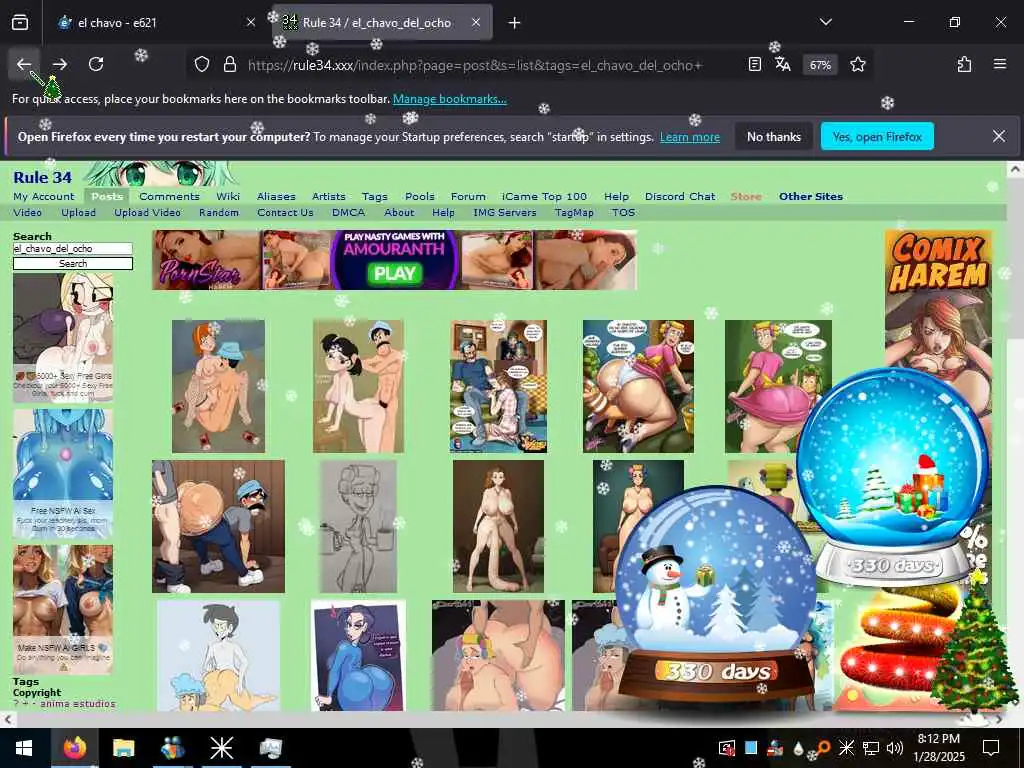Screen dimensions: 1024x768
Task: Close the Rule 34 tab
Action: pos(476,23)
